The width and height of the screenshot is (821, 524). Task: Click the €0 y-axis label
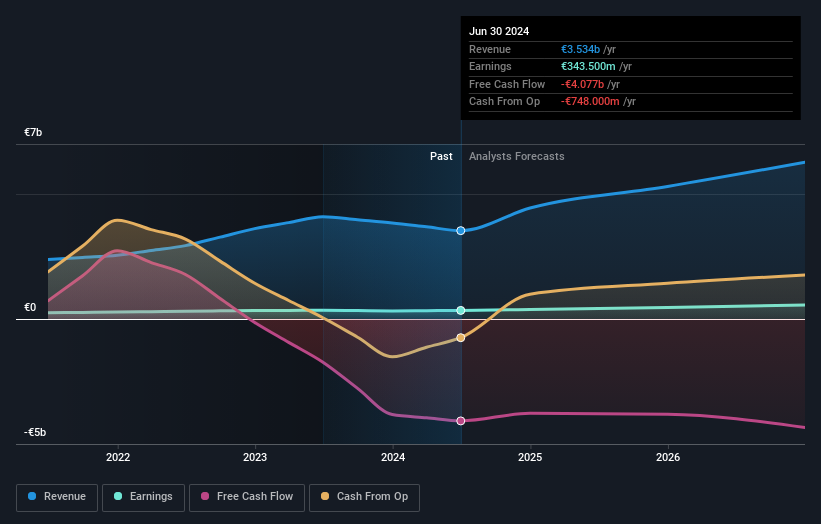(x=30, y=307)
